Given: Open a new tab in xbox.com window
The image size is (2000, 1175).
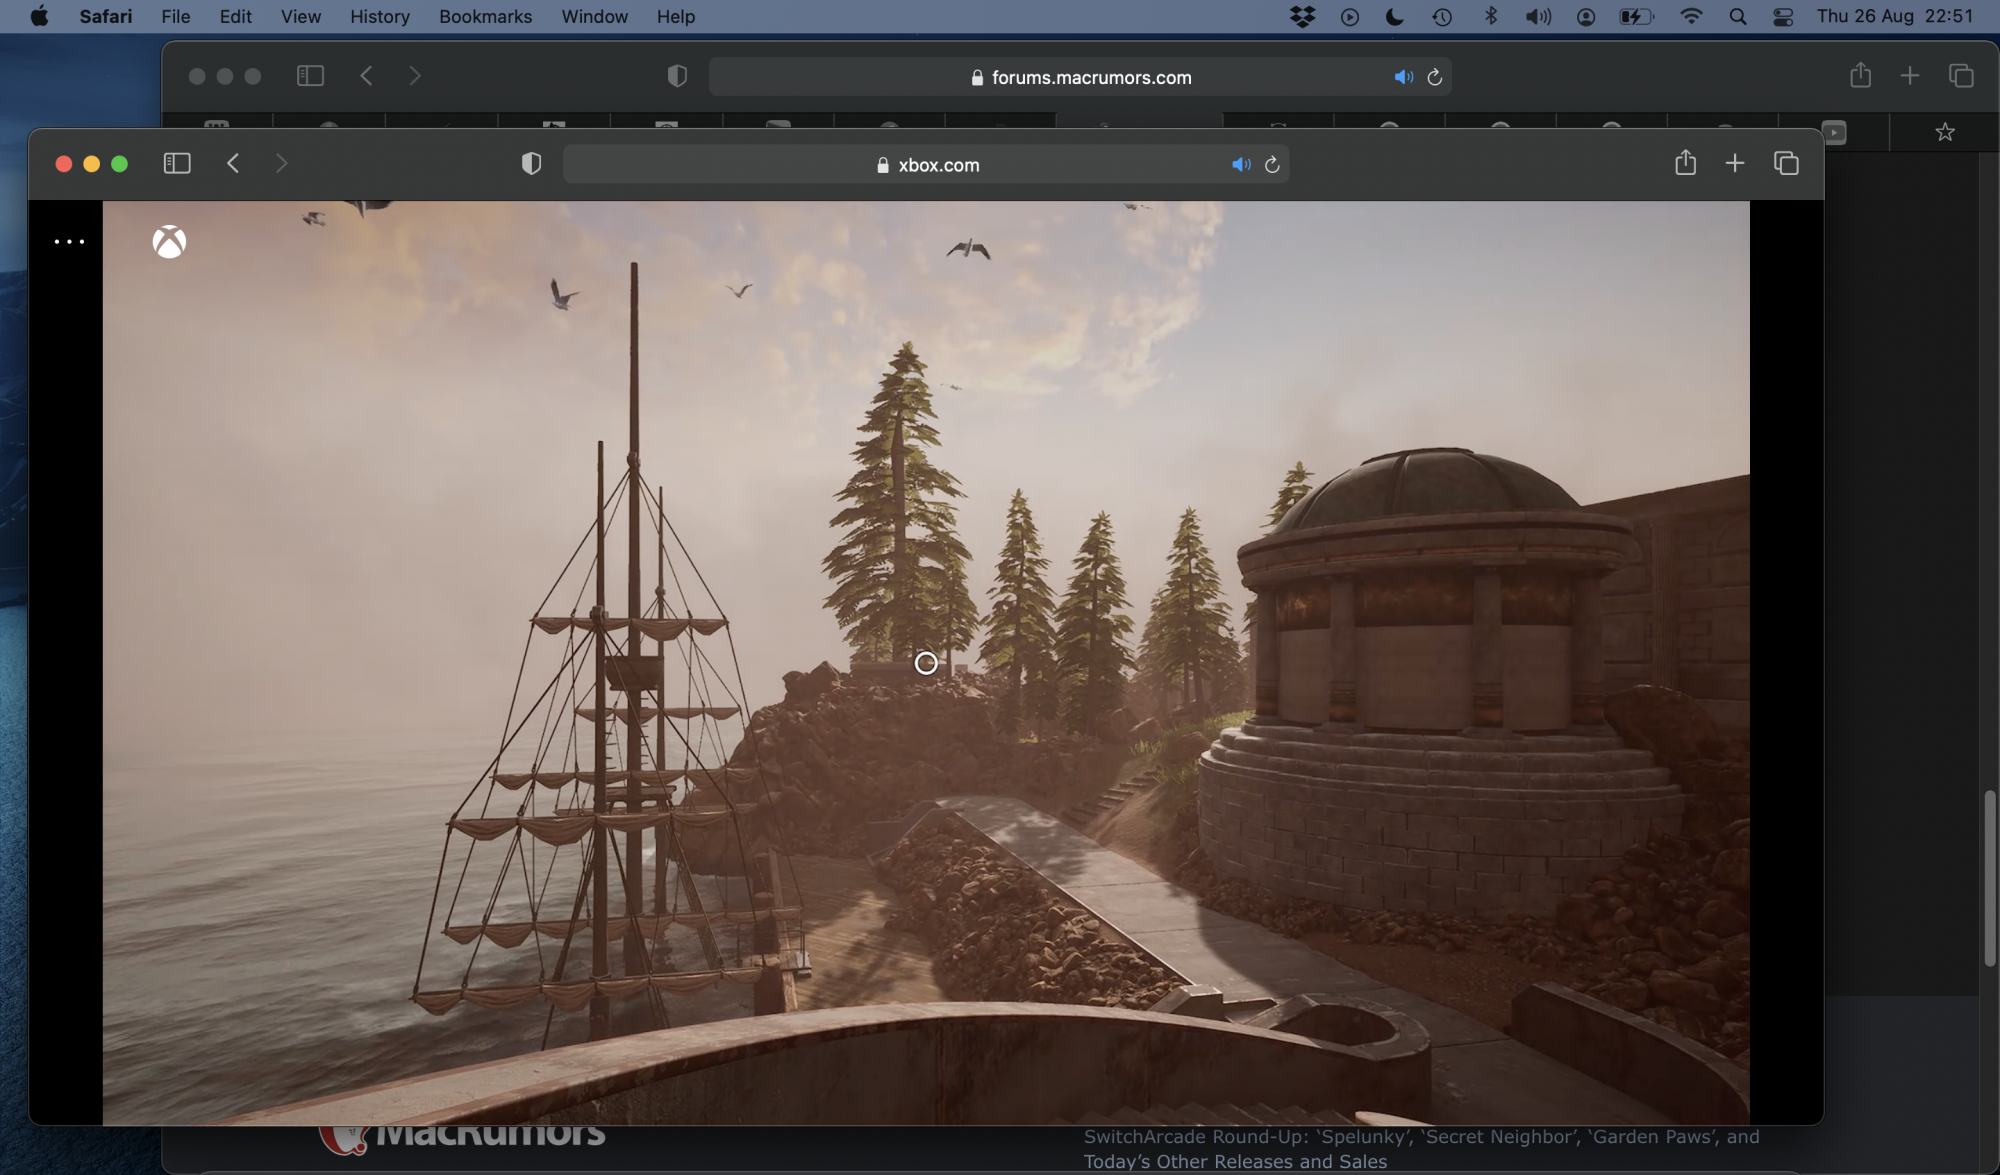Looking at the screenshot, I should [x=1735, y=163].
